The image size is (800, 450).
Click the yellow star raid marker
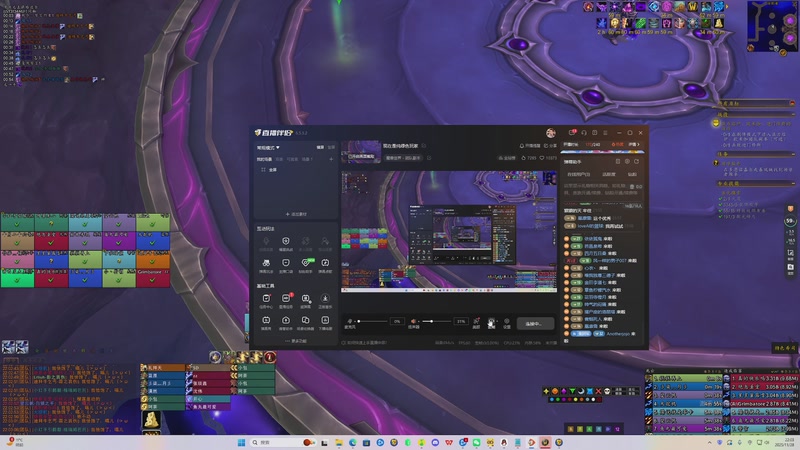(546, 391)
